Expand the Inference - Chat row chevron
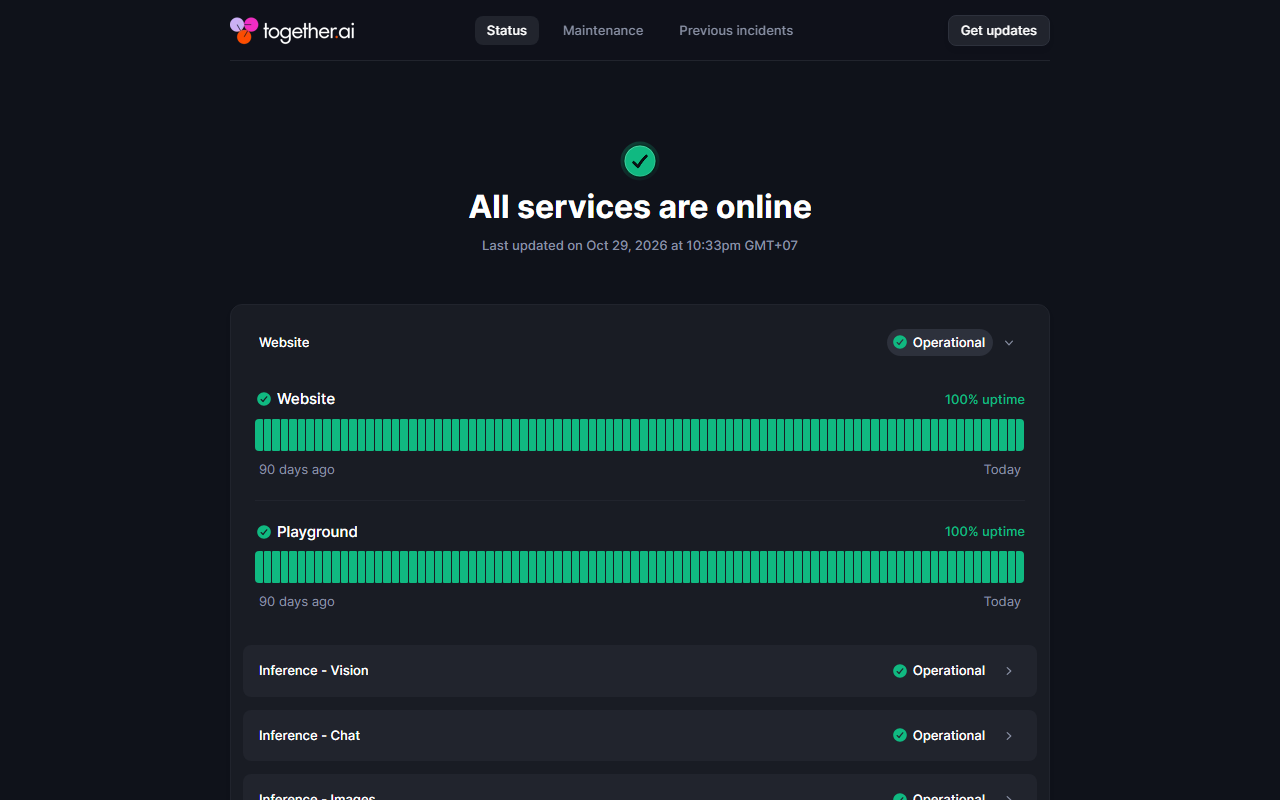The image size is (1280, 800). (x=1009, y=736)
